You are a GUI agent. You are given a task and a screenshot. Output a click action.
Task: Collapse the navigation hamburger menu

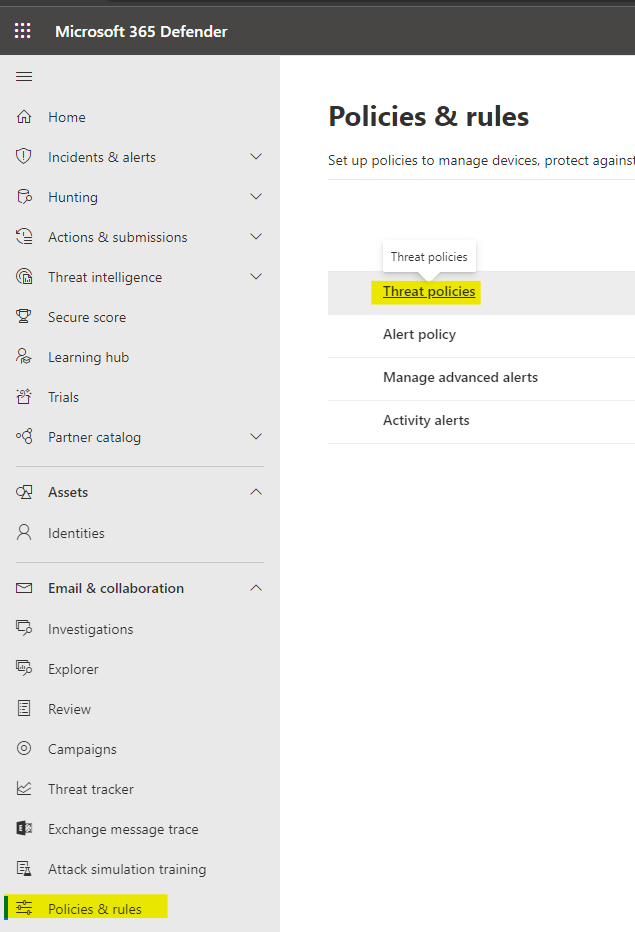click(24, 77)
